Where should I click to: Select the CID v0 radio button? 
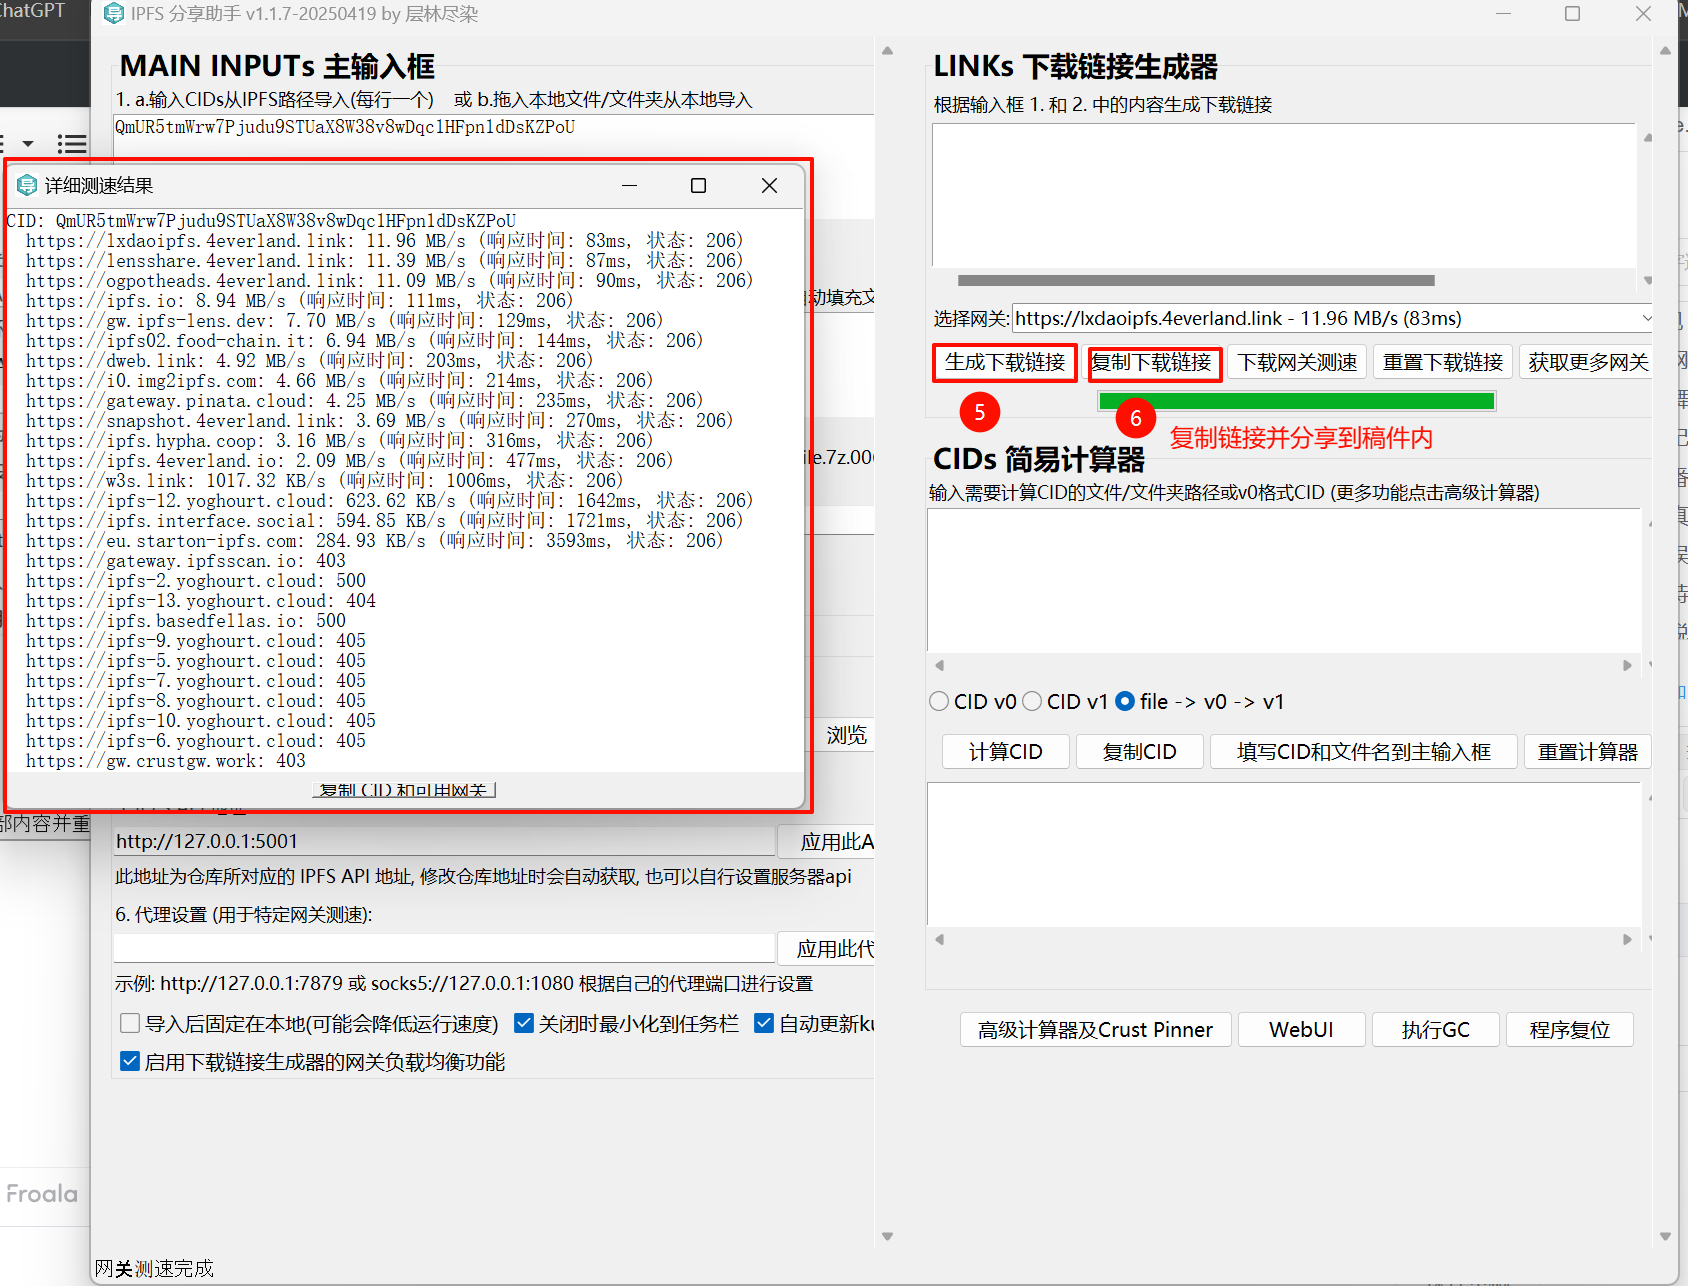tap(939, 701)
